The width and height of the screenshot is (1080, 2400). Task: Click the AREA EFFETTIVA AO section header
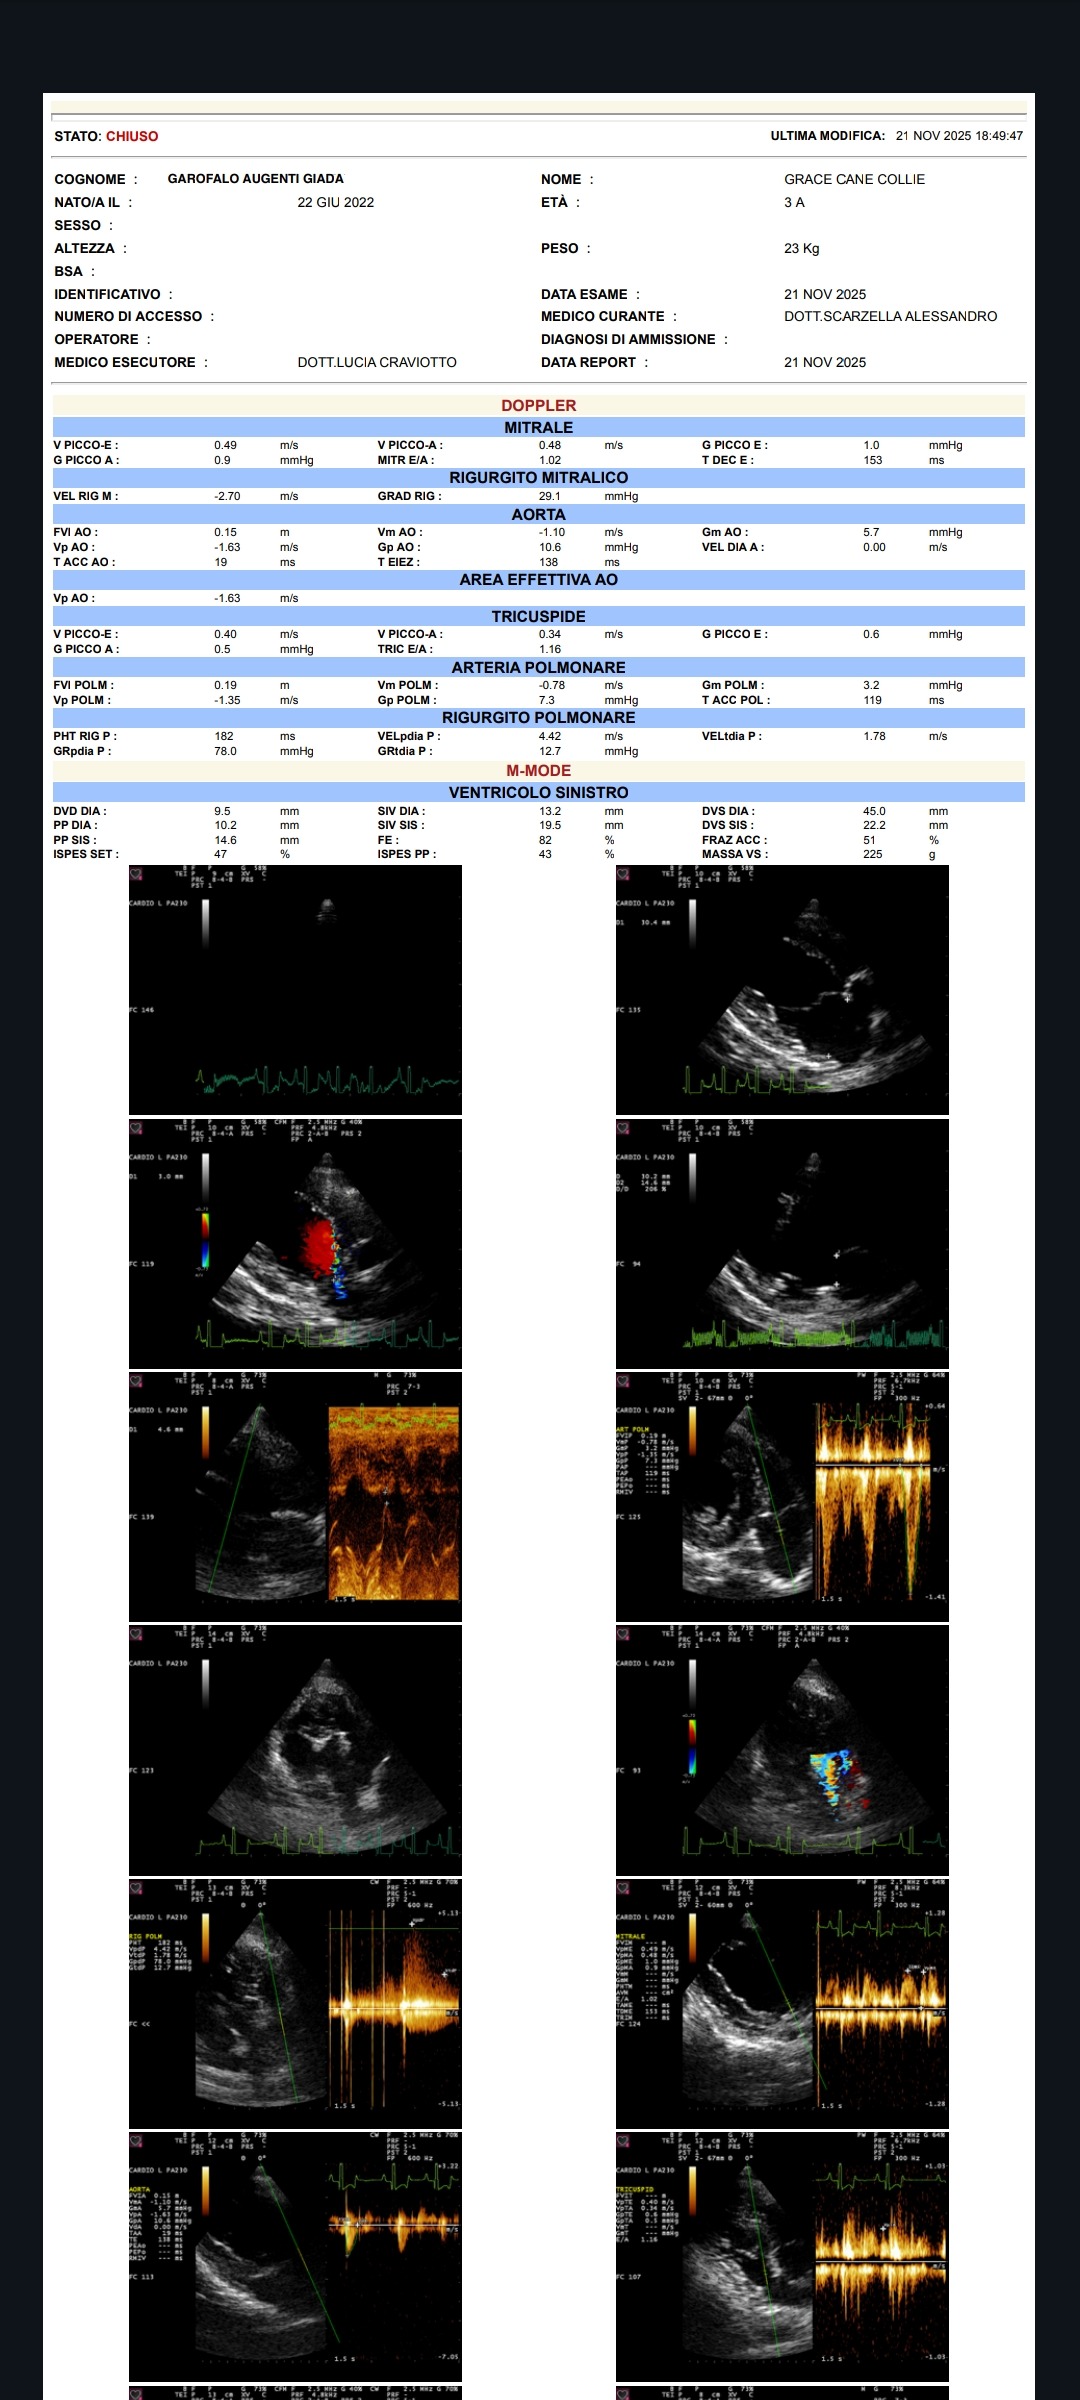point(539,580)
